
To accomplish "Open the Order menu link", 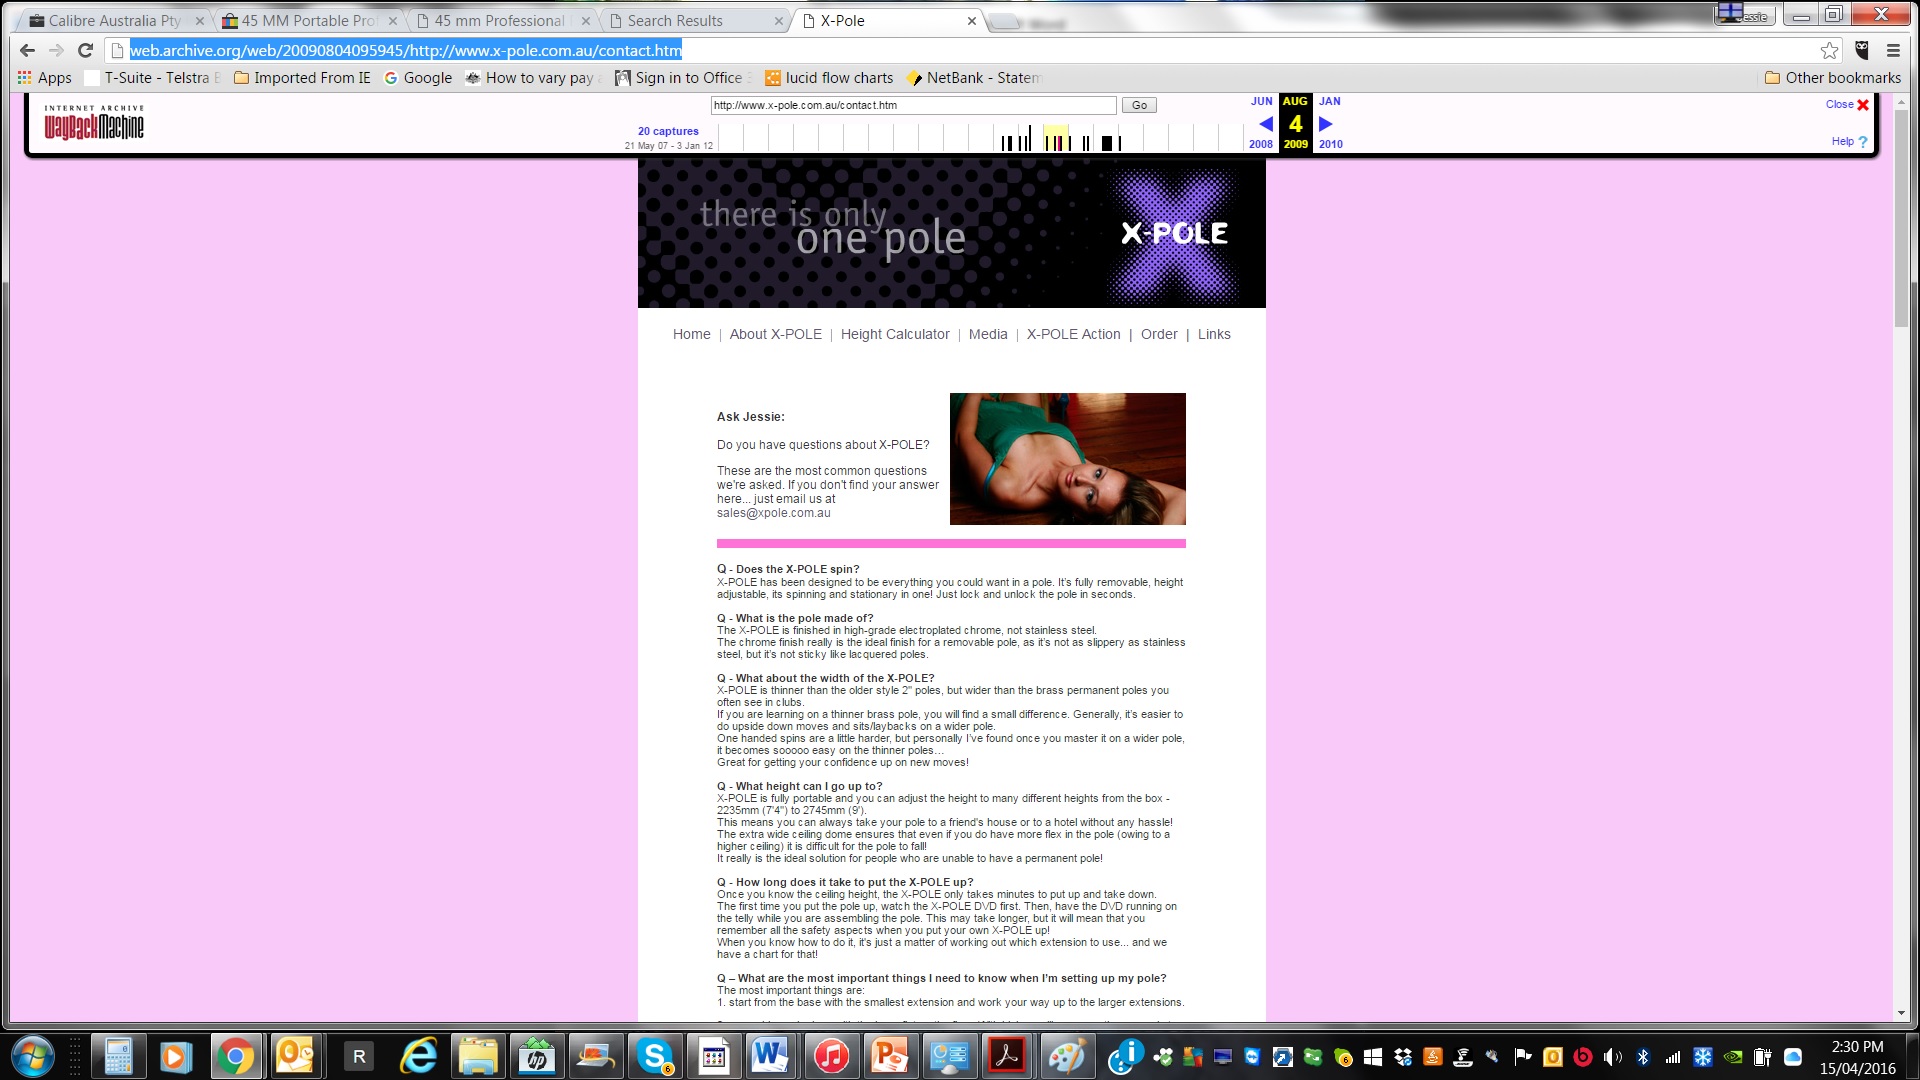I will 1159,334.
